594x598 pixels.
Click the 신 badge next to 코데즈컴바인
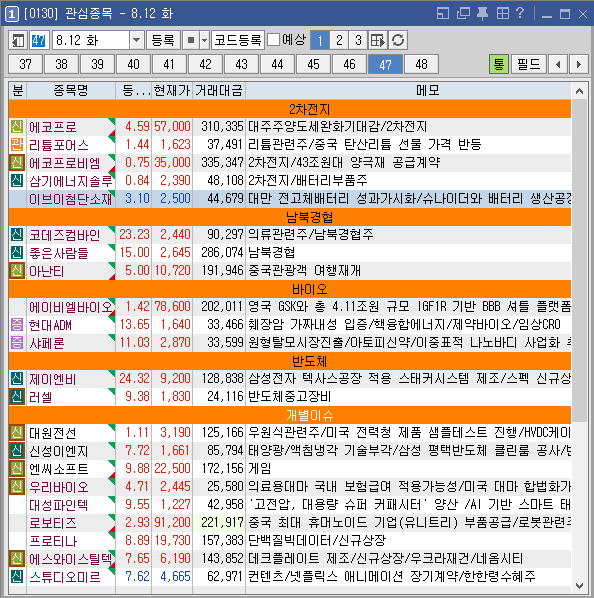click(17, 235)
